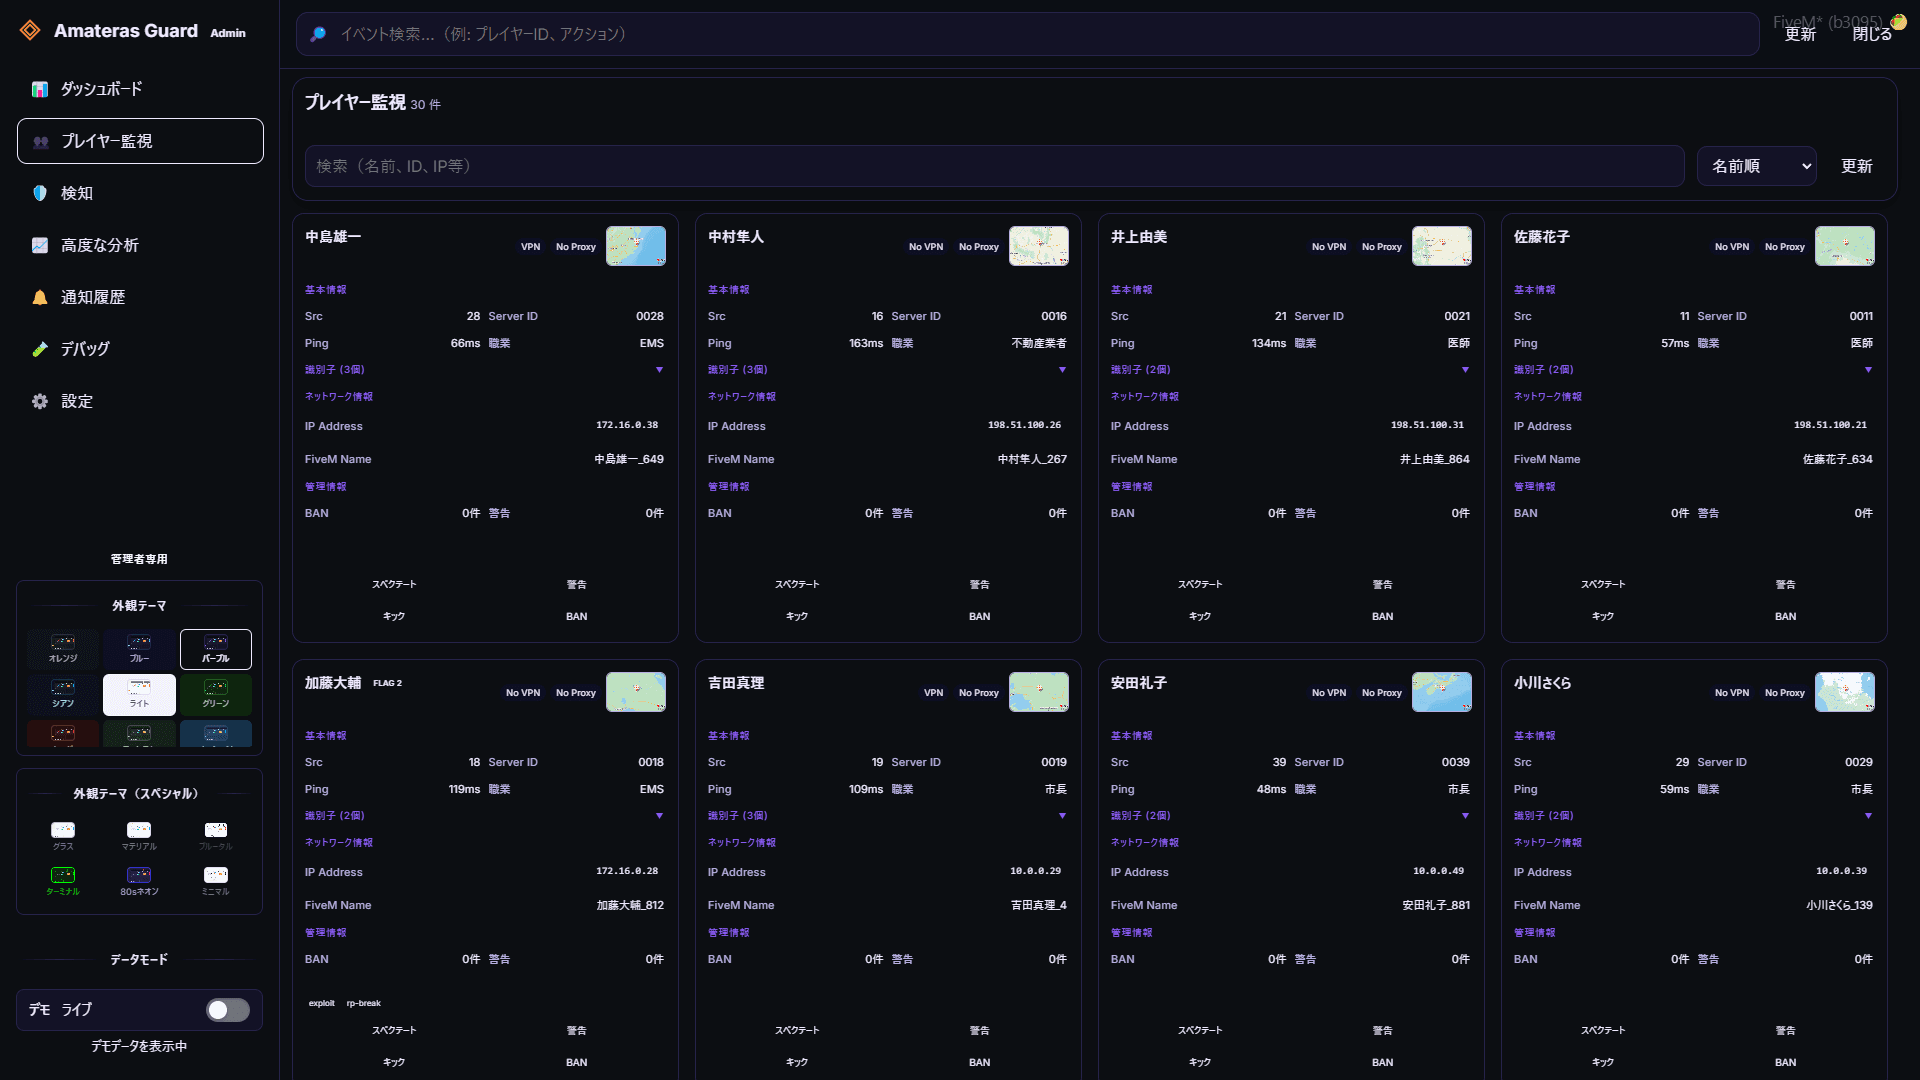Viewport: 1920px width, 1080px height.
Task: Click the exploit tag on 加藤大輔's card
Action: (322, 1003)
